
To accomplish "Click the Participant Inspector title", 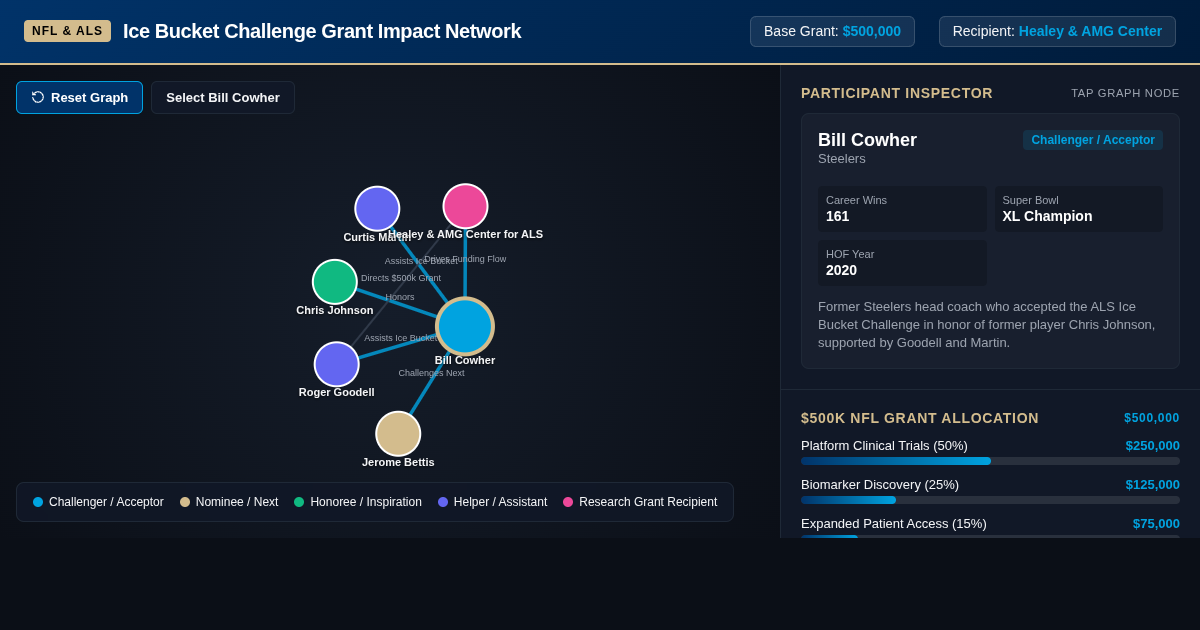I will click(x=897, y=93).
